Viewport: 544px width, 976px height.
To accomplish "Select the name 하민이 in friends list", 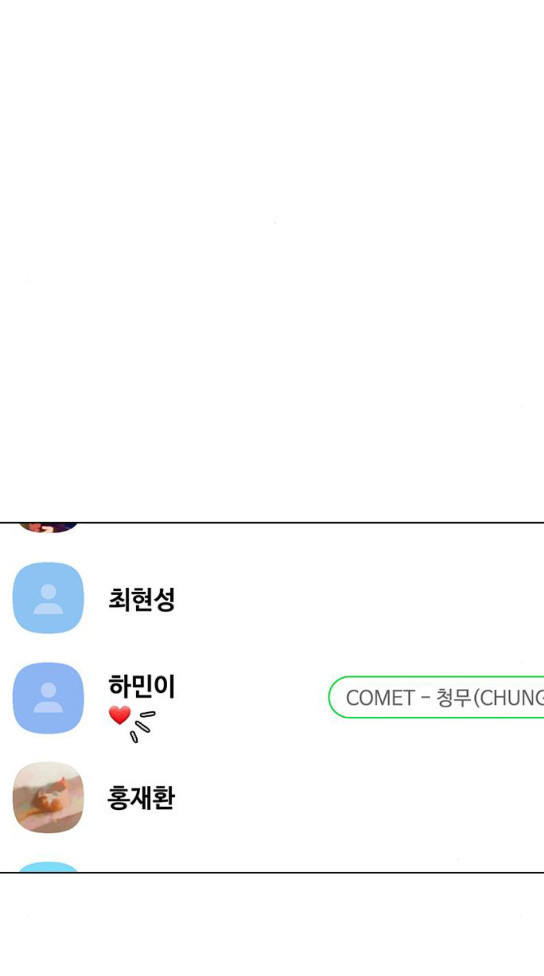I will point(142,687).
